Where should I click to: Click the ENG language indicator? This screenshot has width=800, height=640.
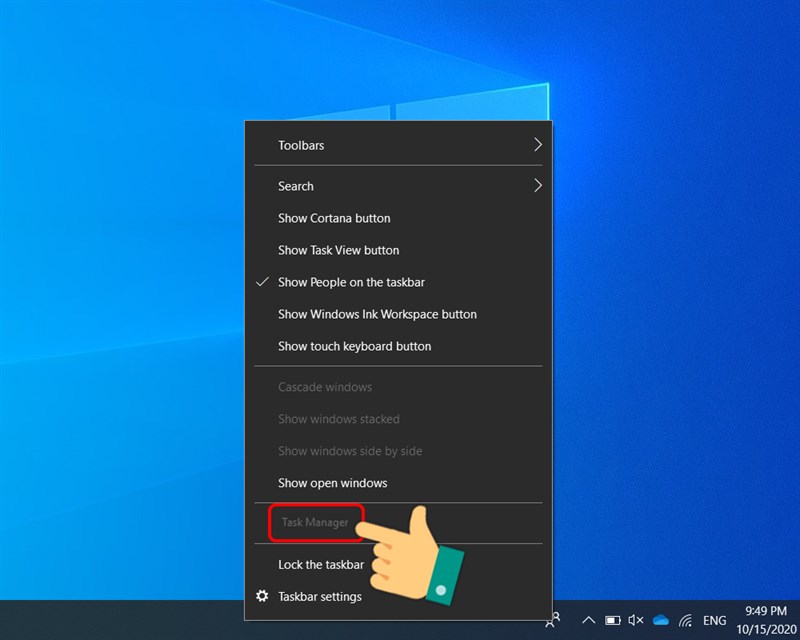click(714, 620)
